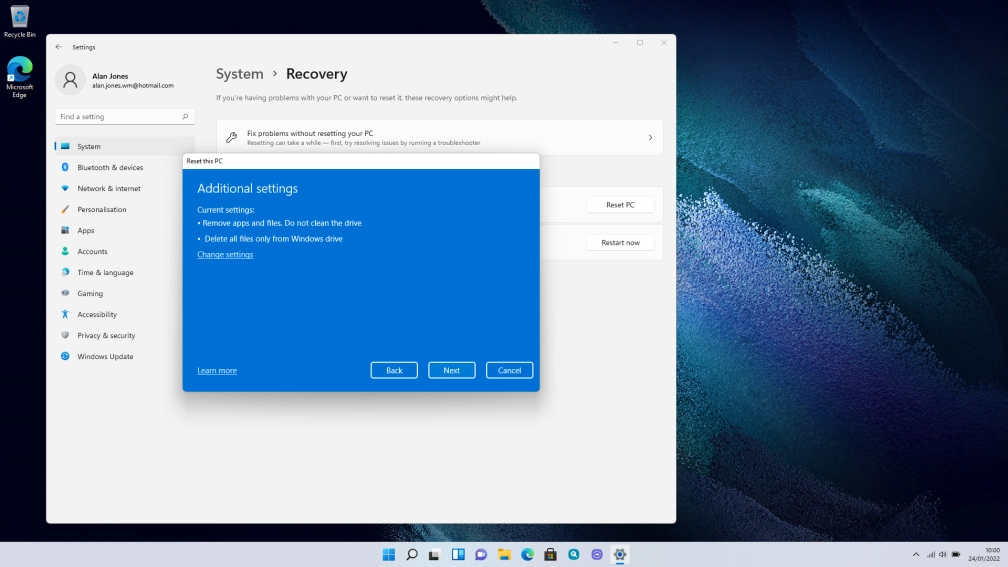This screenshot has height=567, width=1008.
Task: Open the Settings gear on the taskbar
Action: pos(620,555)
